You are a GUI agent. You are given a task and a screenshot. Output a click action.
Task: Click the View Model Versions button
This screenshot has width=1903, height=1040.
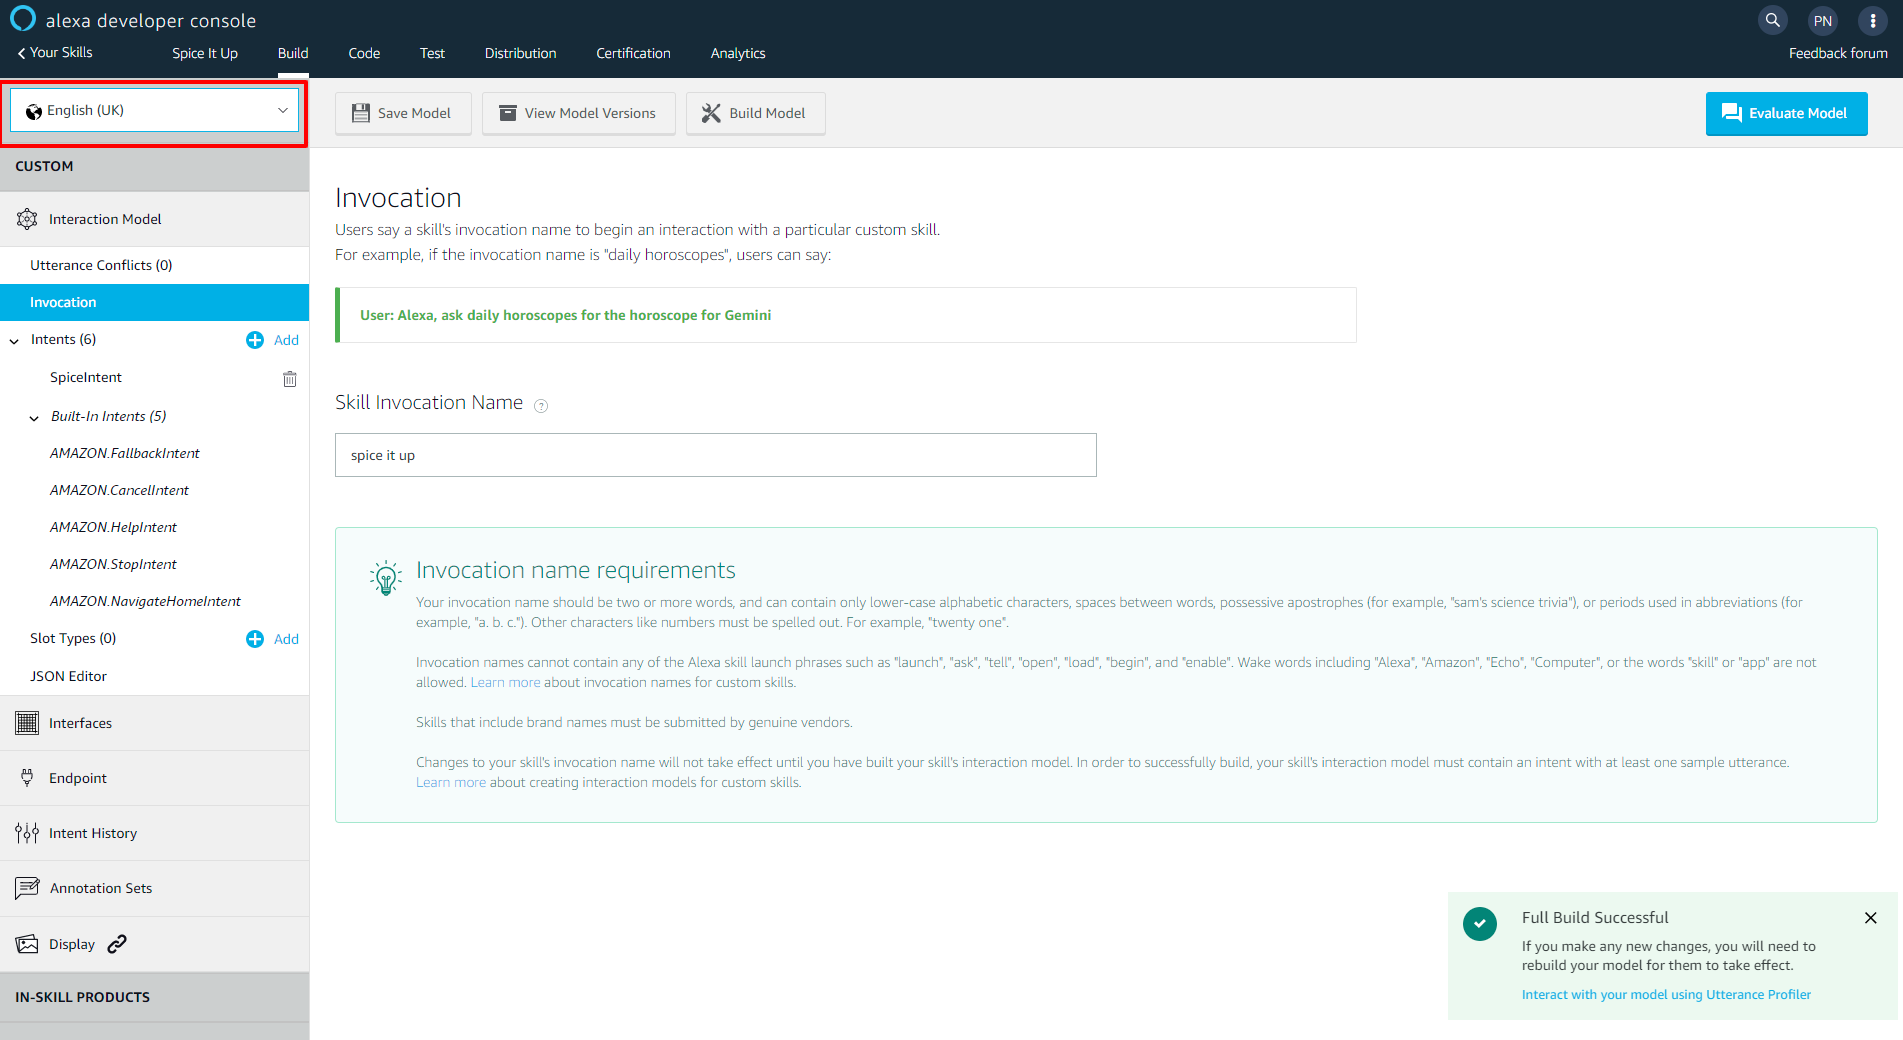click(x=578, y=113)
